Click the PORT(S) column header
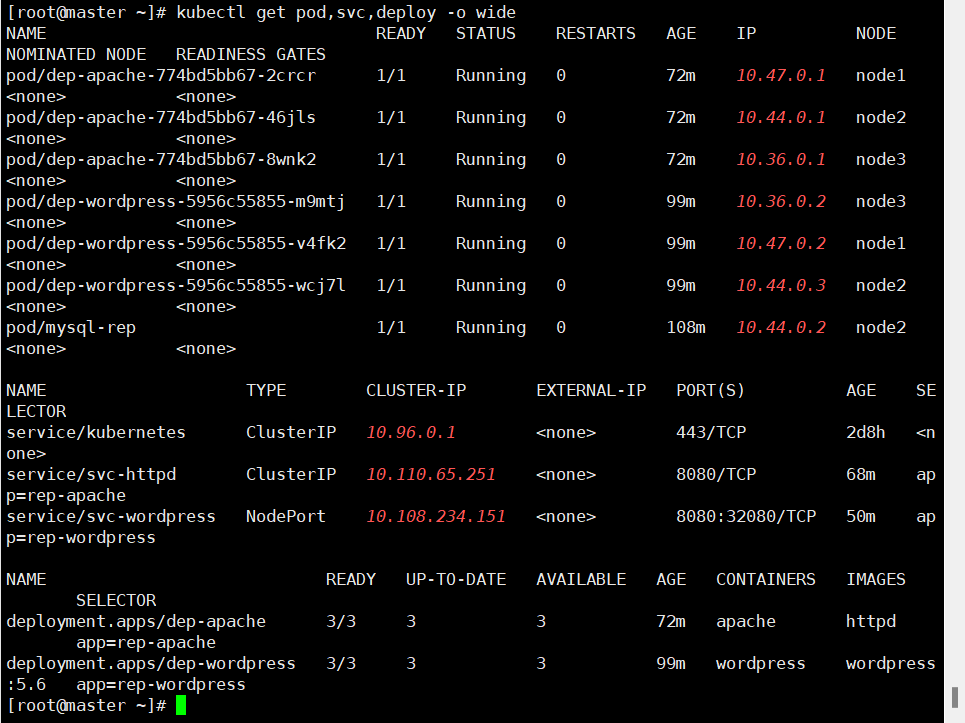The height and width of the screenshot is (723, 965). pos(710,390)
